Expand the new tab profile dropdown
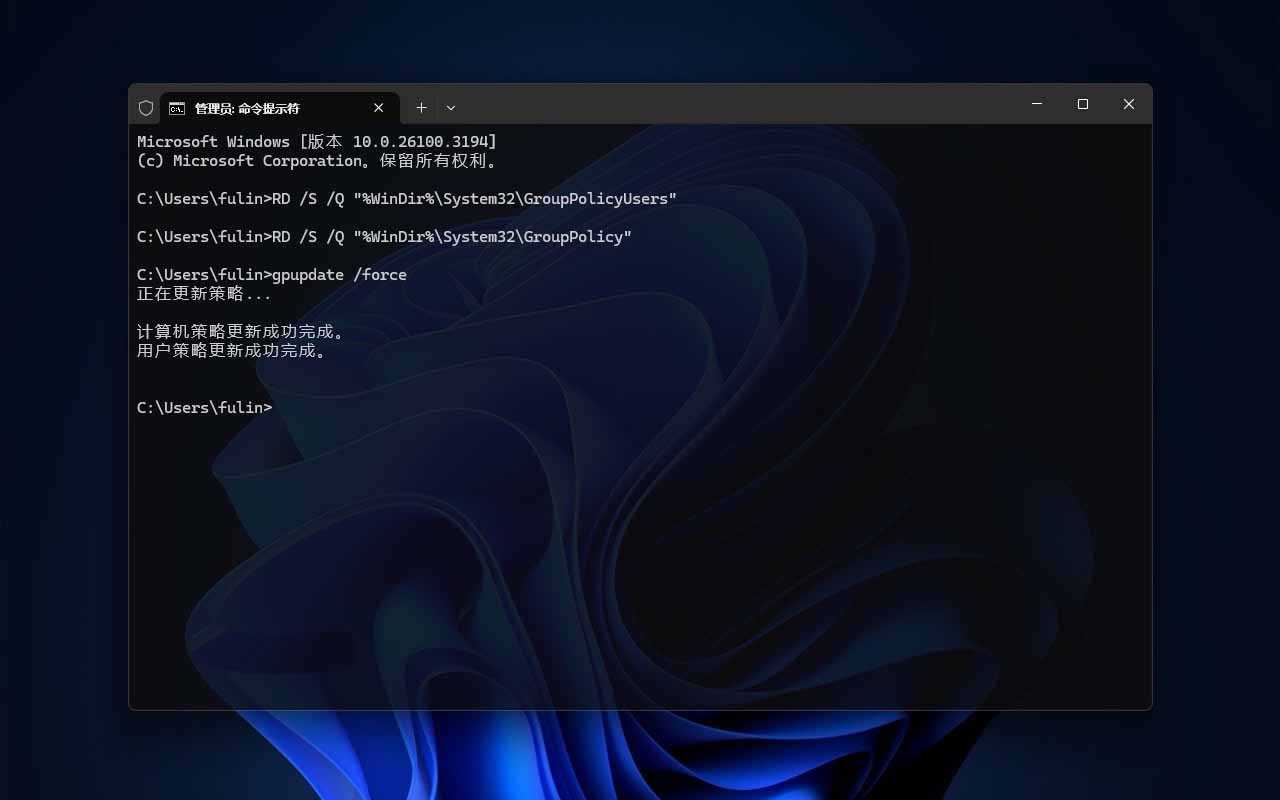The height and width of the screenshot is (800, 1280). (451, 108)
